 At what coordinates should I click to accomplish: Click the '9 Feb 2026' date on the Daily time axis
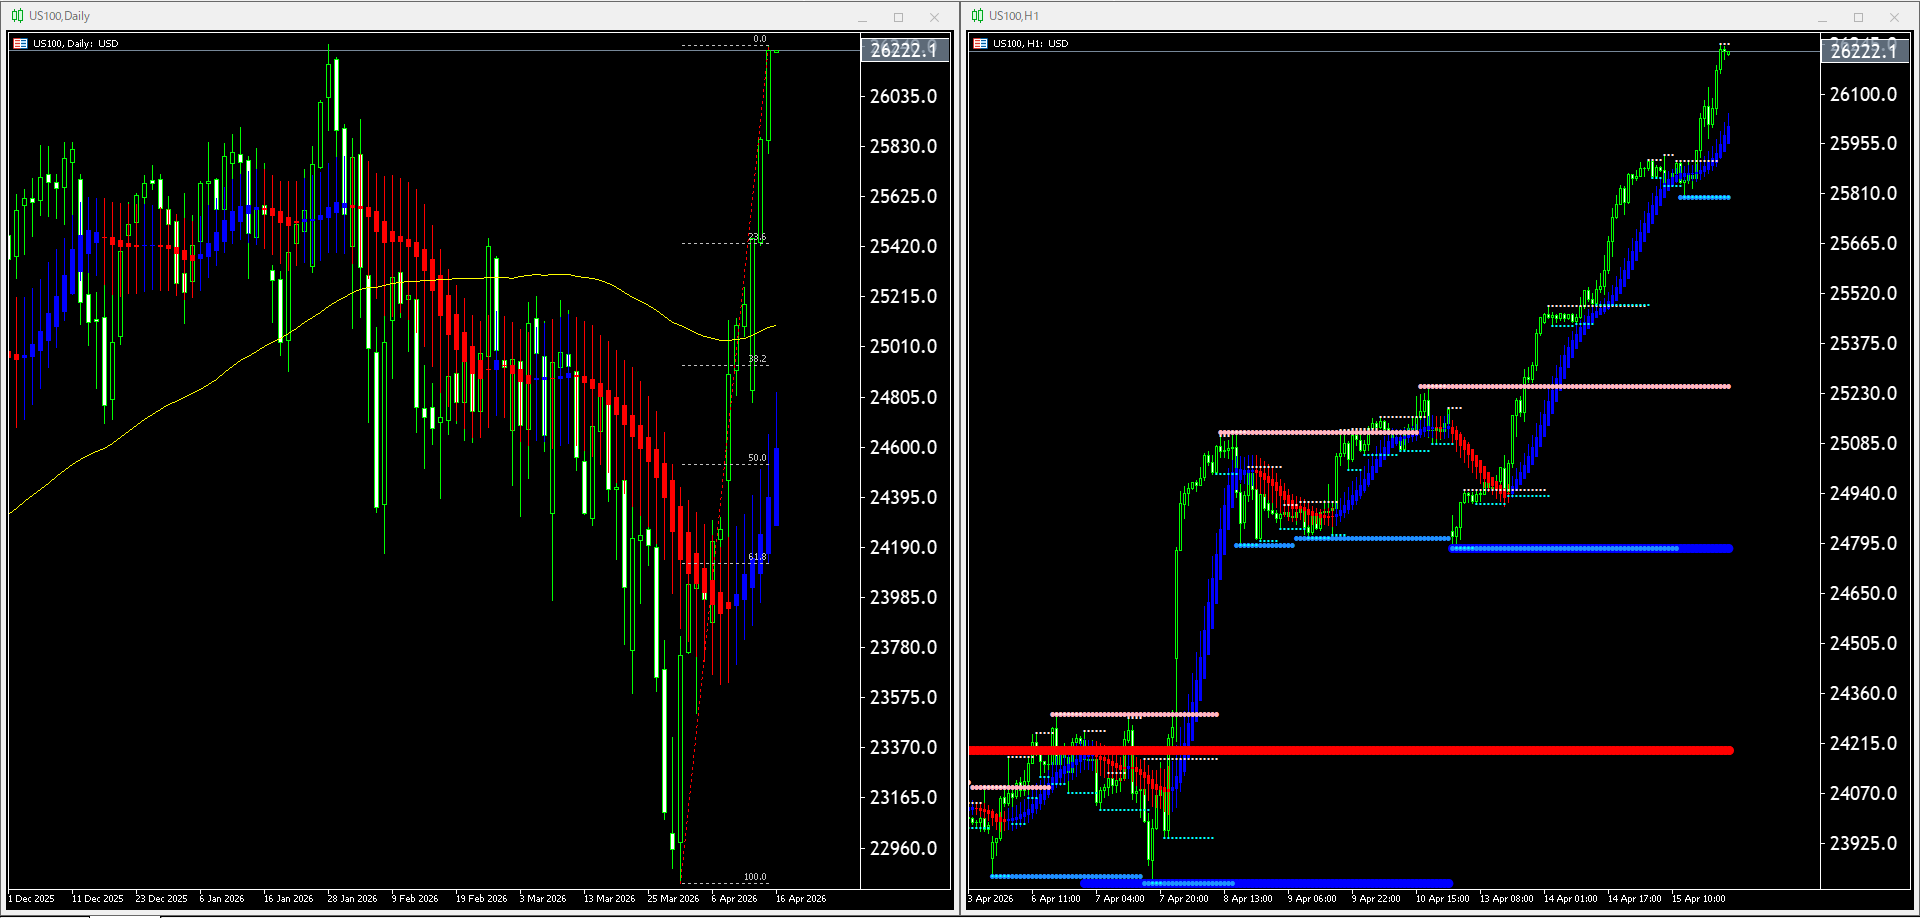(x=415, y=899)
